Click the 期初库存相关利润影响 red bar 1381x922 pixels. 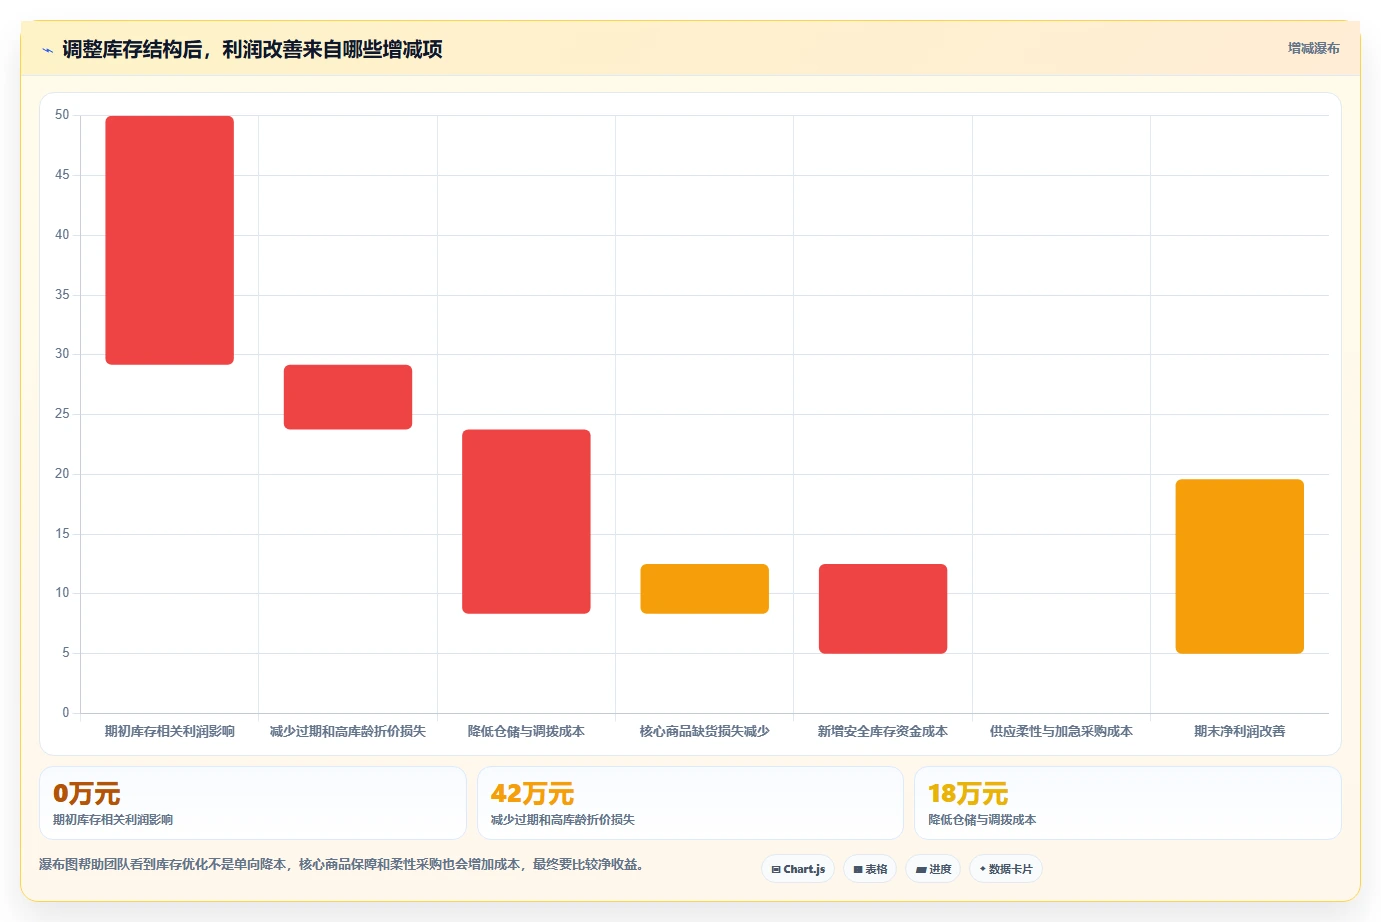coord(170,240)
